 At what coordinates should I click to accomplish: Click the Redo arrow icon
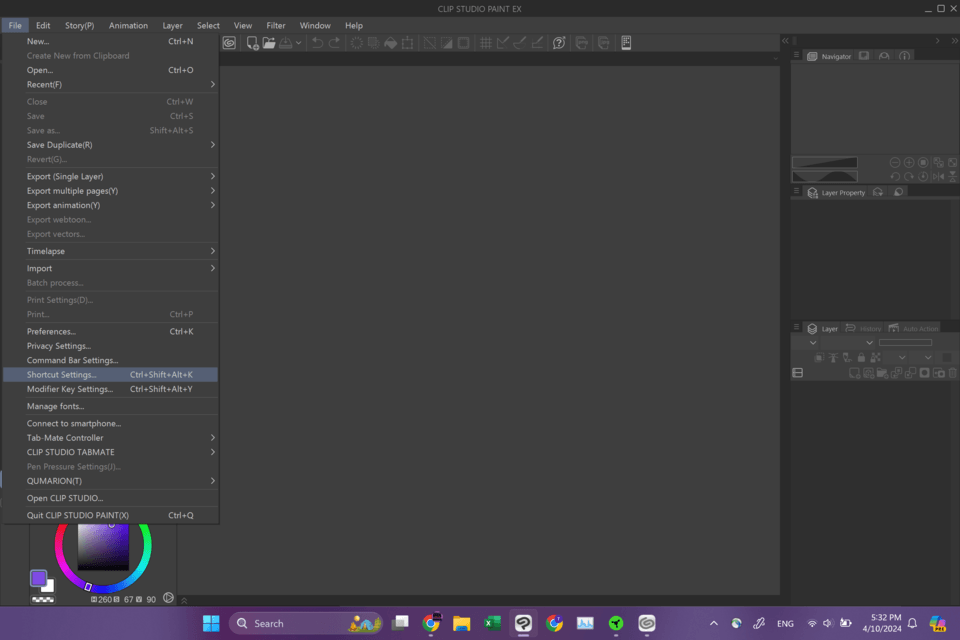pos(334,43)
